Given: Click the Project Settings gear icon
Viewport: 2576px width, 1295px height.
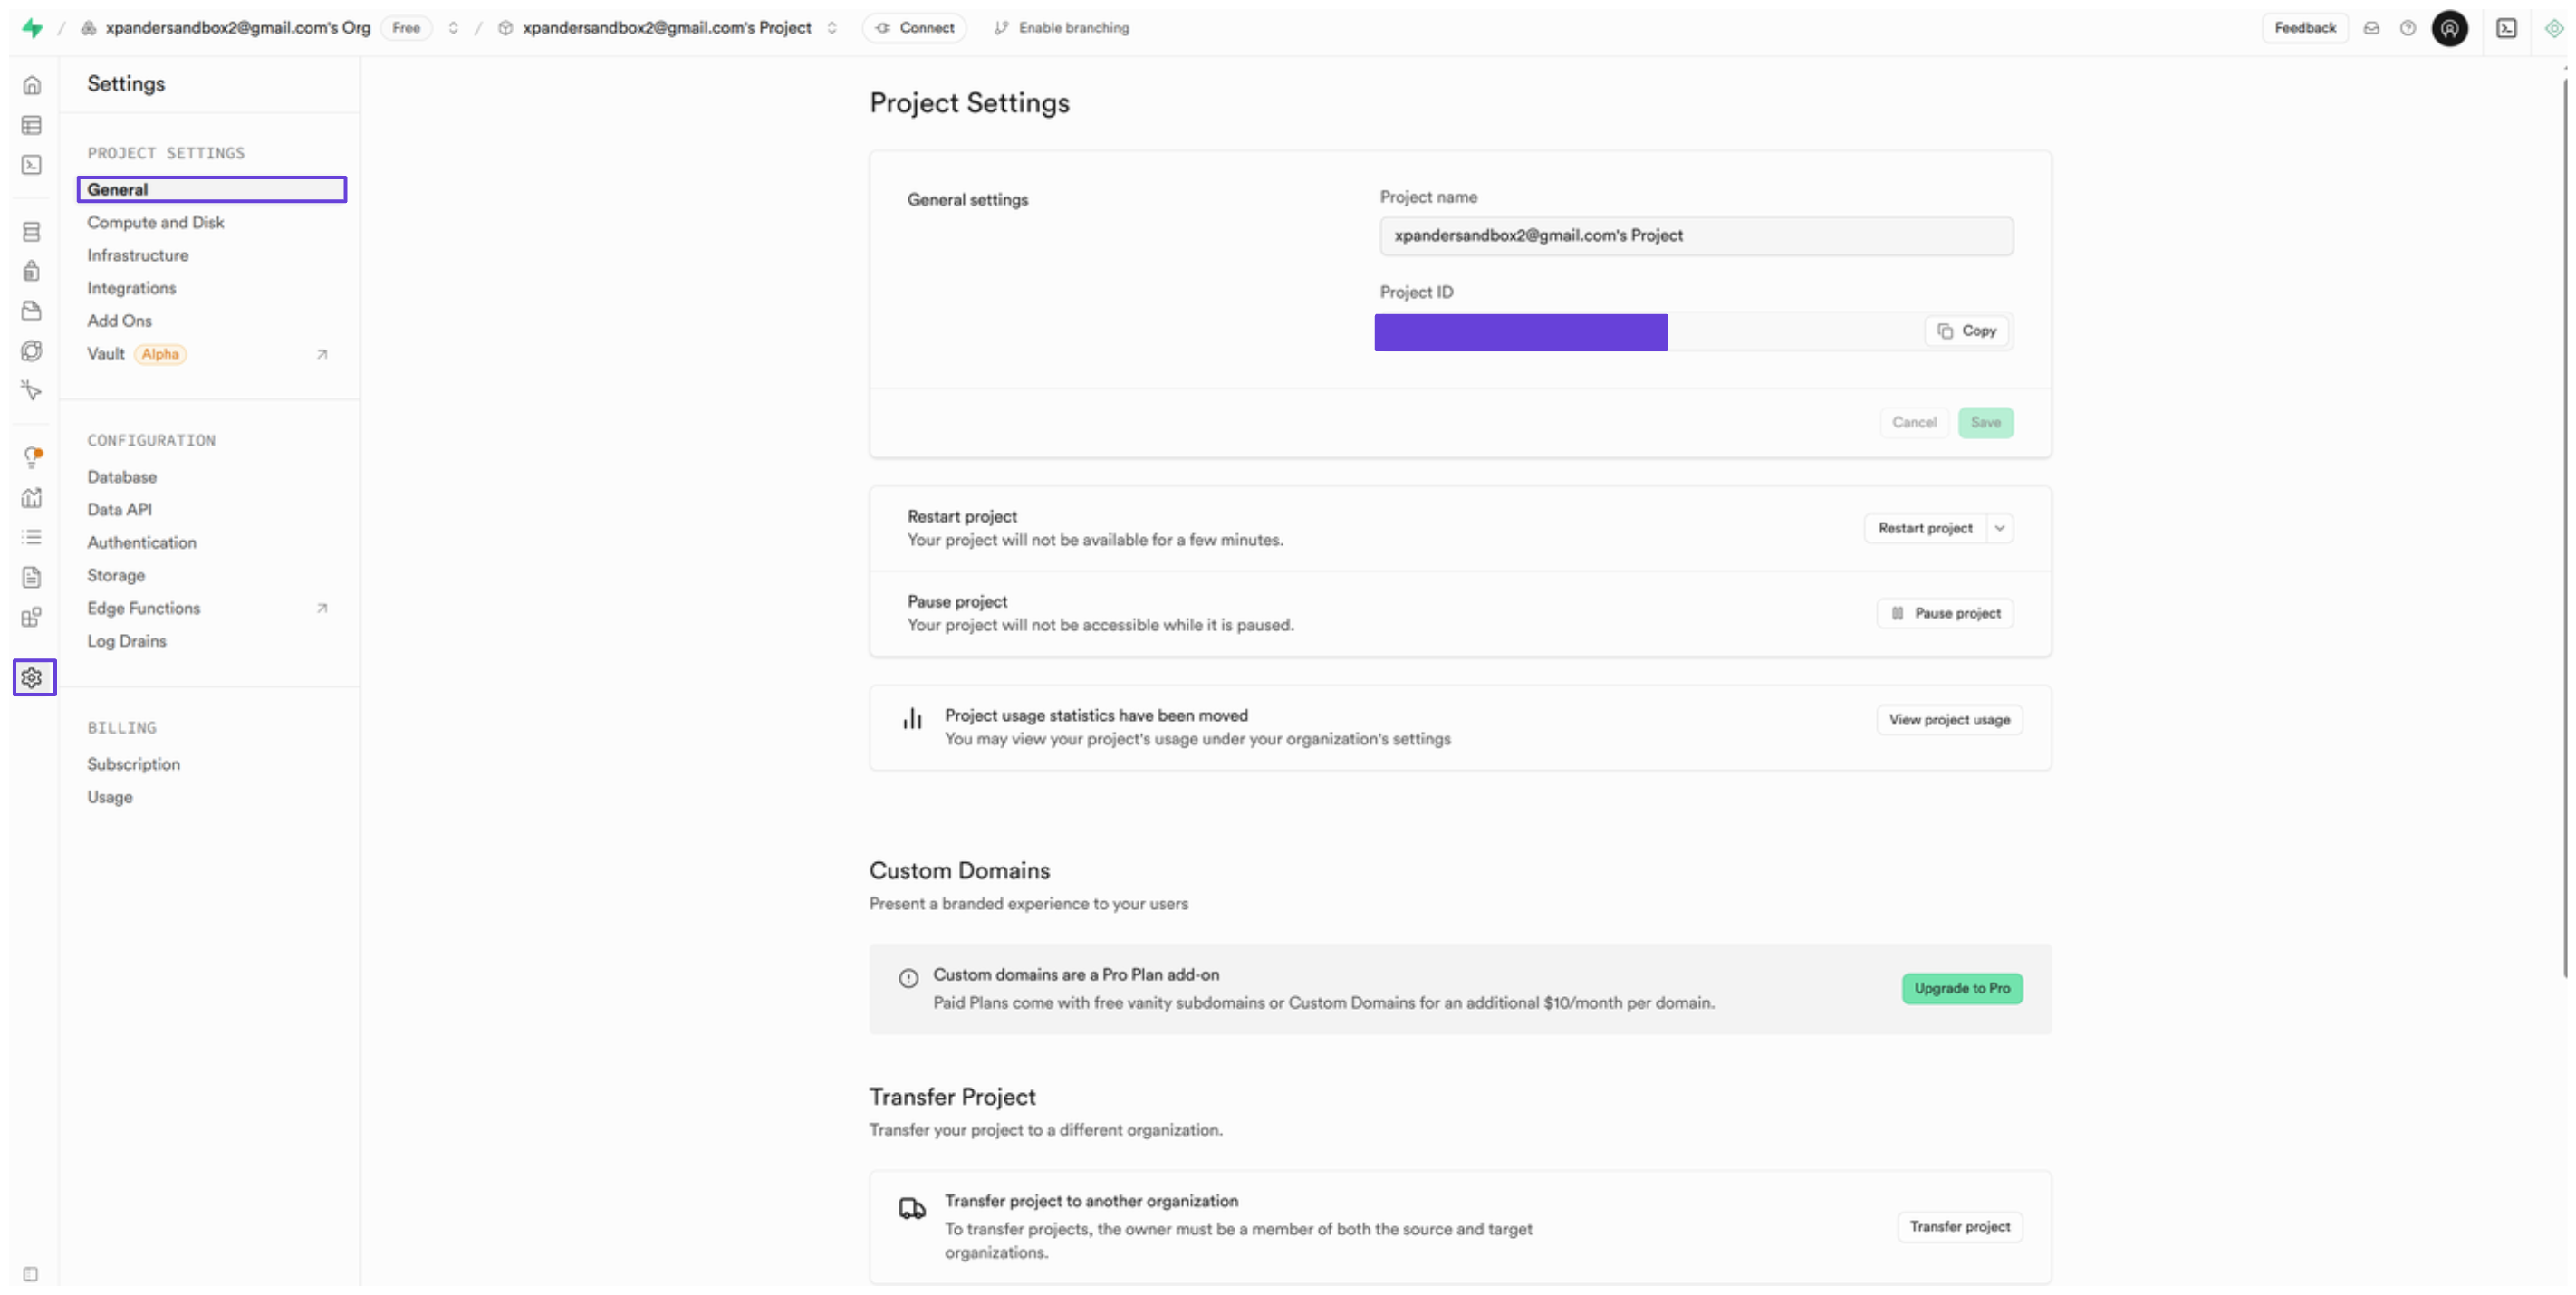Looking at the screenshot, I should point(32,678).
